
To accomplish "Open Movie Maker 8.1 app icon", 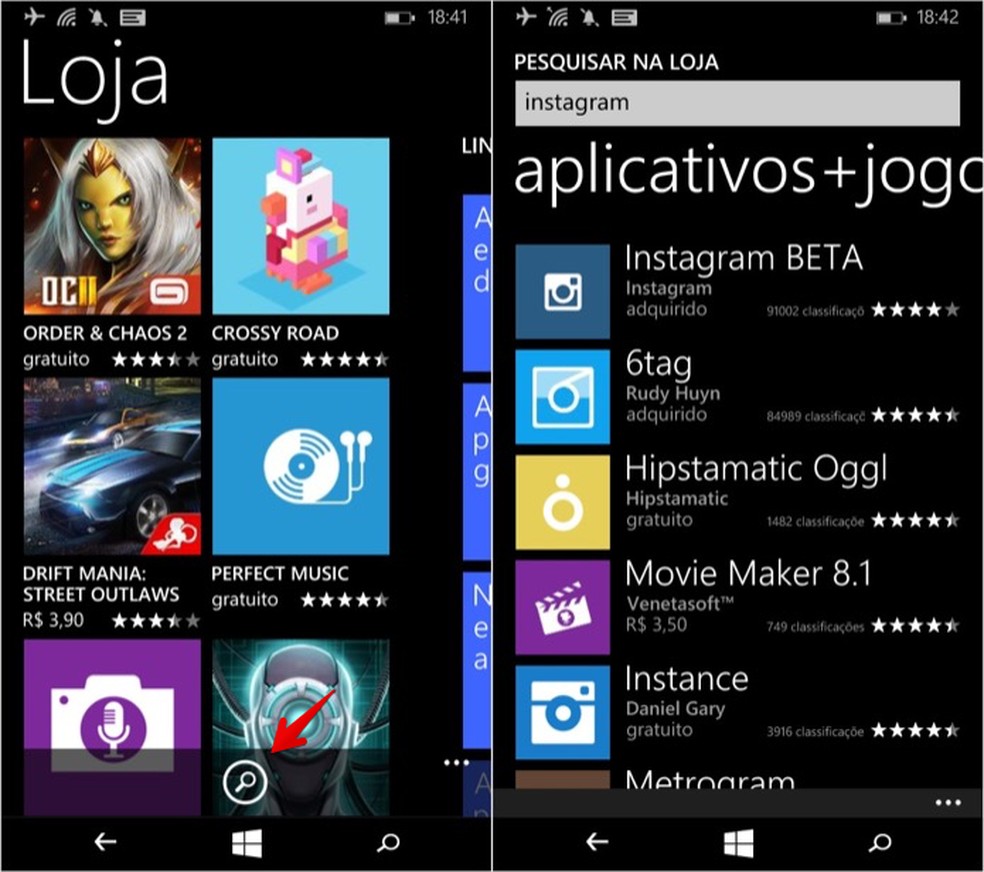I will tap(562, 608).
